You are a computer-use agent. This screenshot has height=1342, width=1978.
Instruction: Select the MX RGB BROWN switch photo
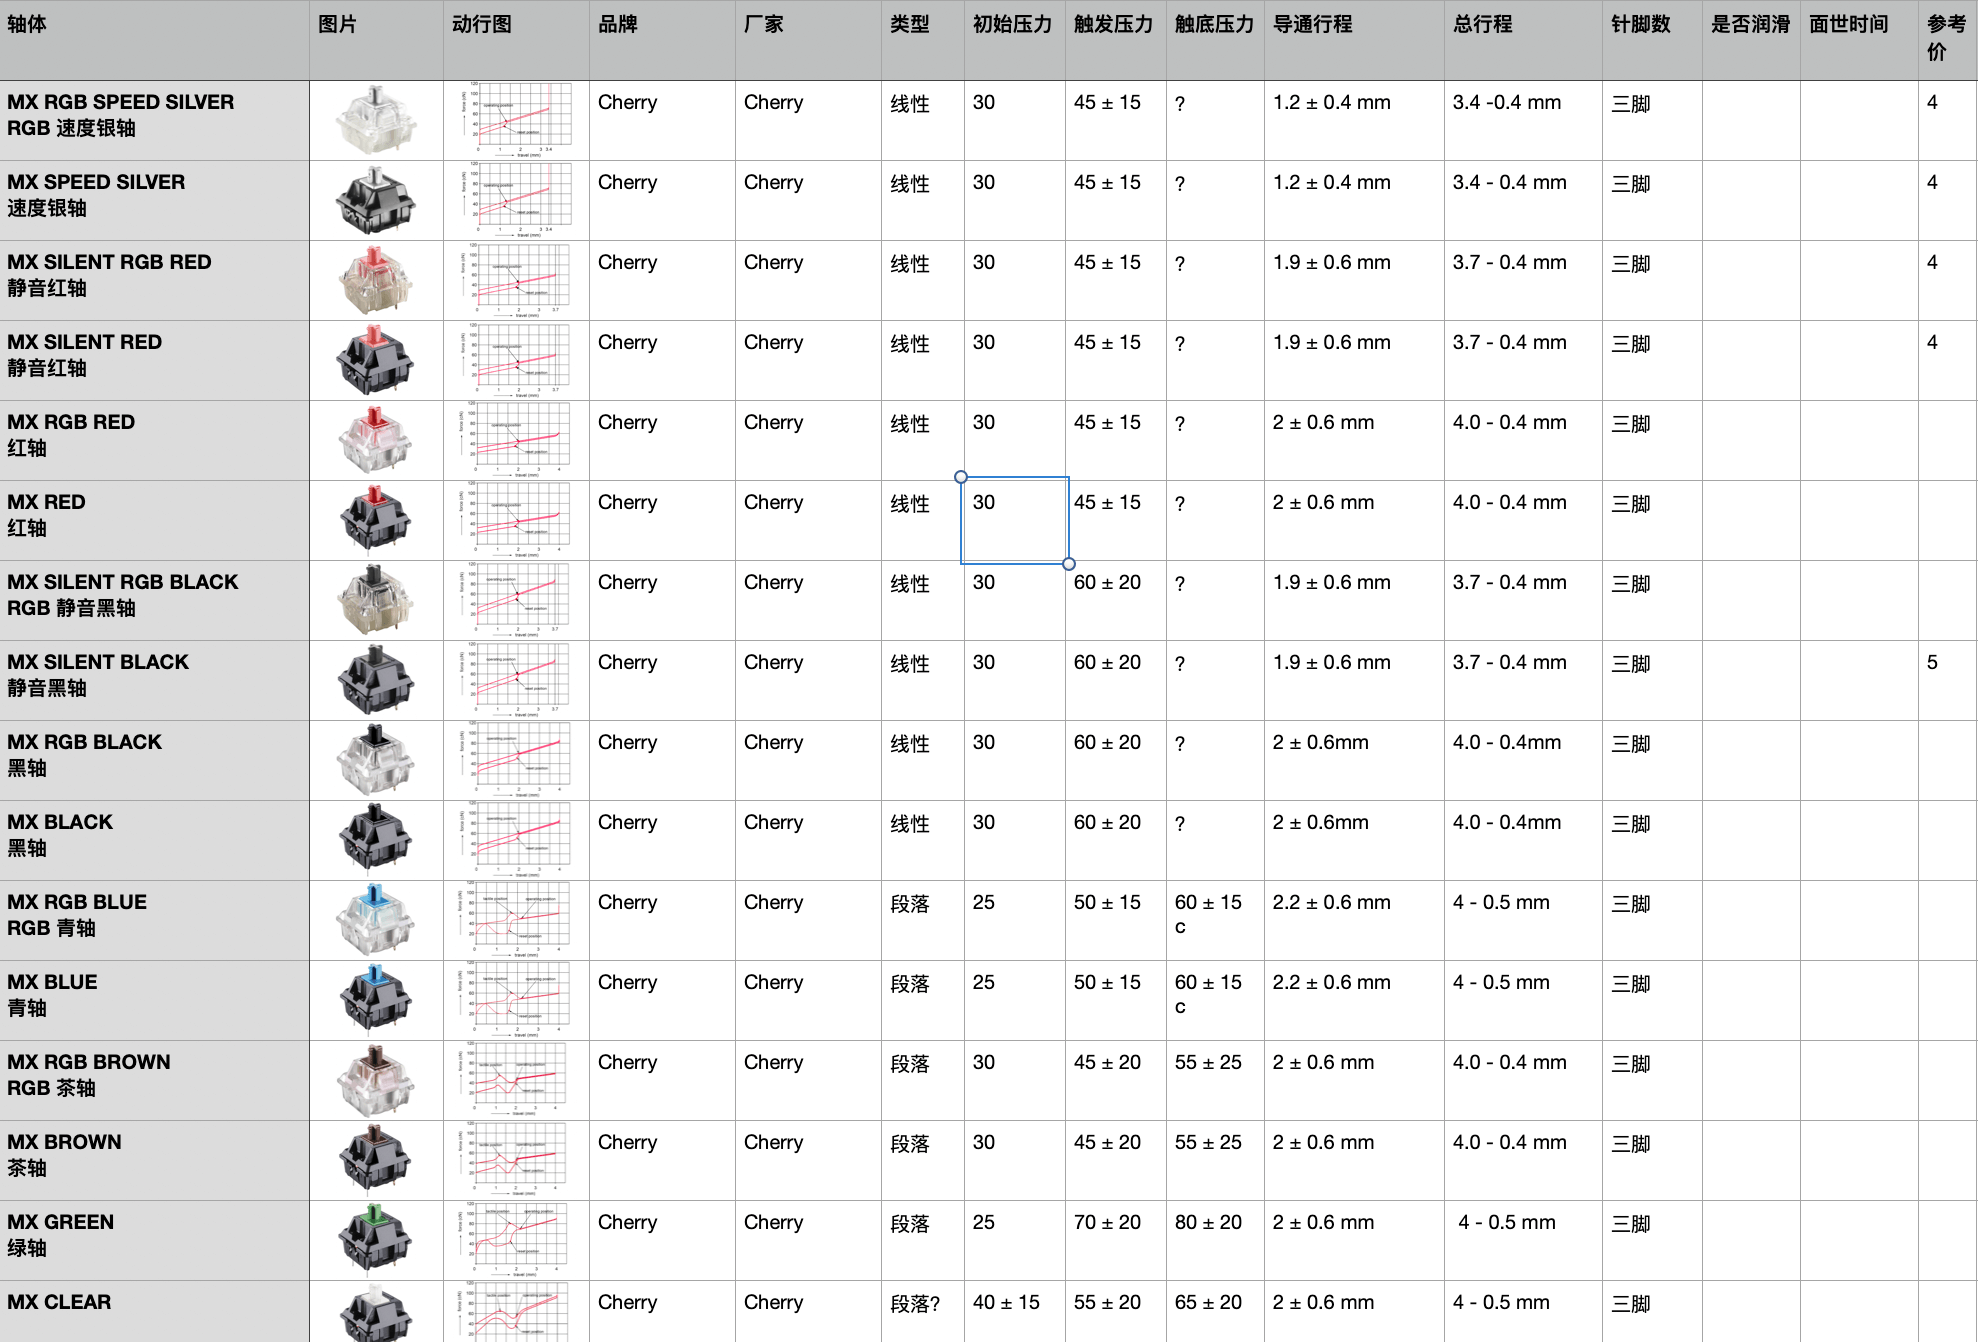point(375,1080)
